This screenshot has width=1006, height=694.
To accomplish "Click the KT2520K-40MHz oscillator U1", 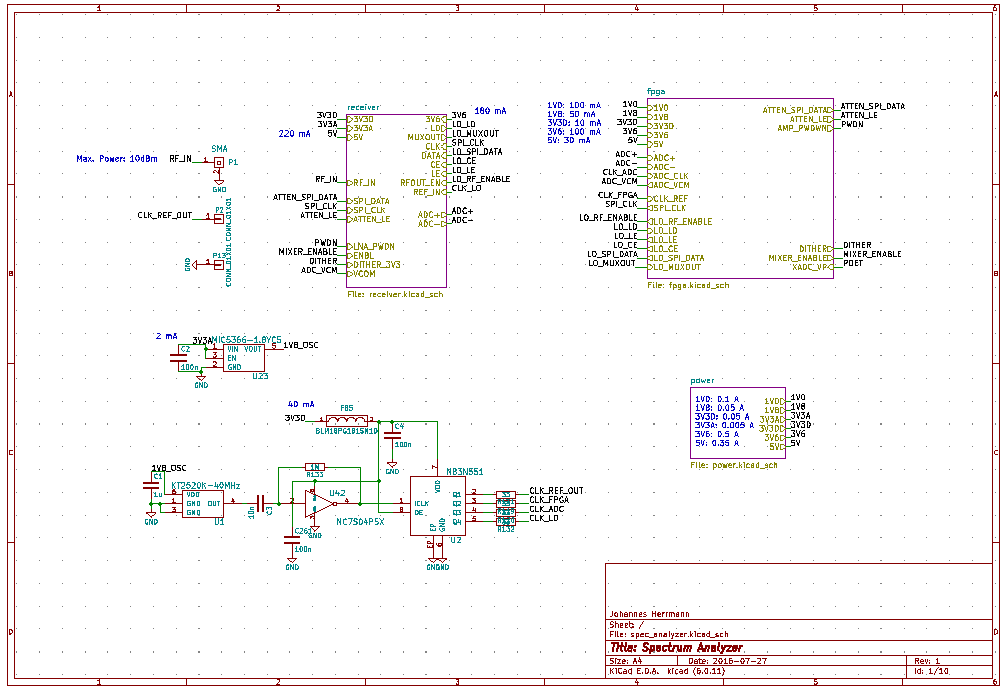I will [203, 504].
